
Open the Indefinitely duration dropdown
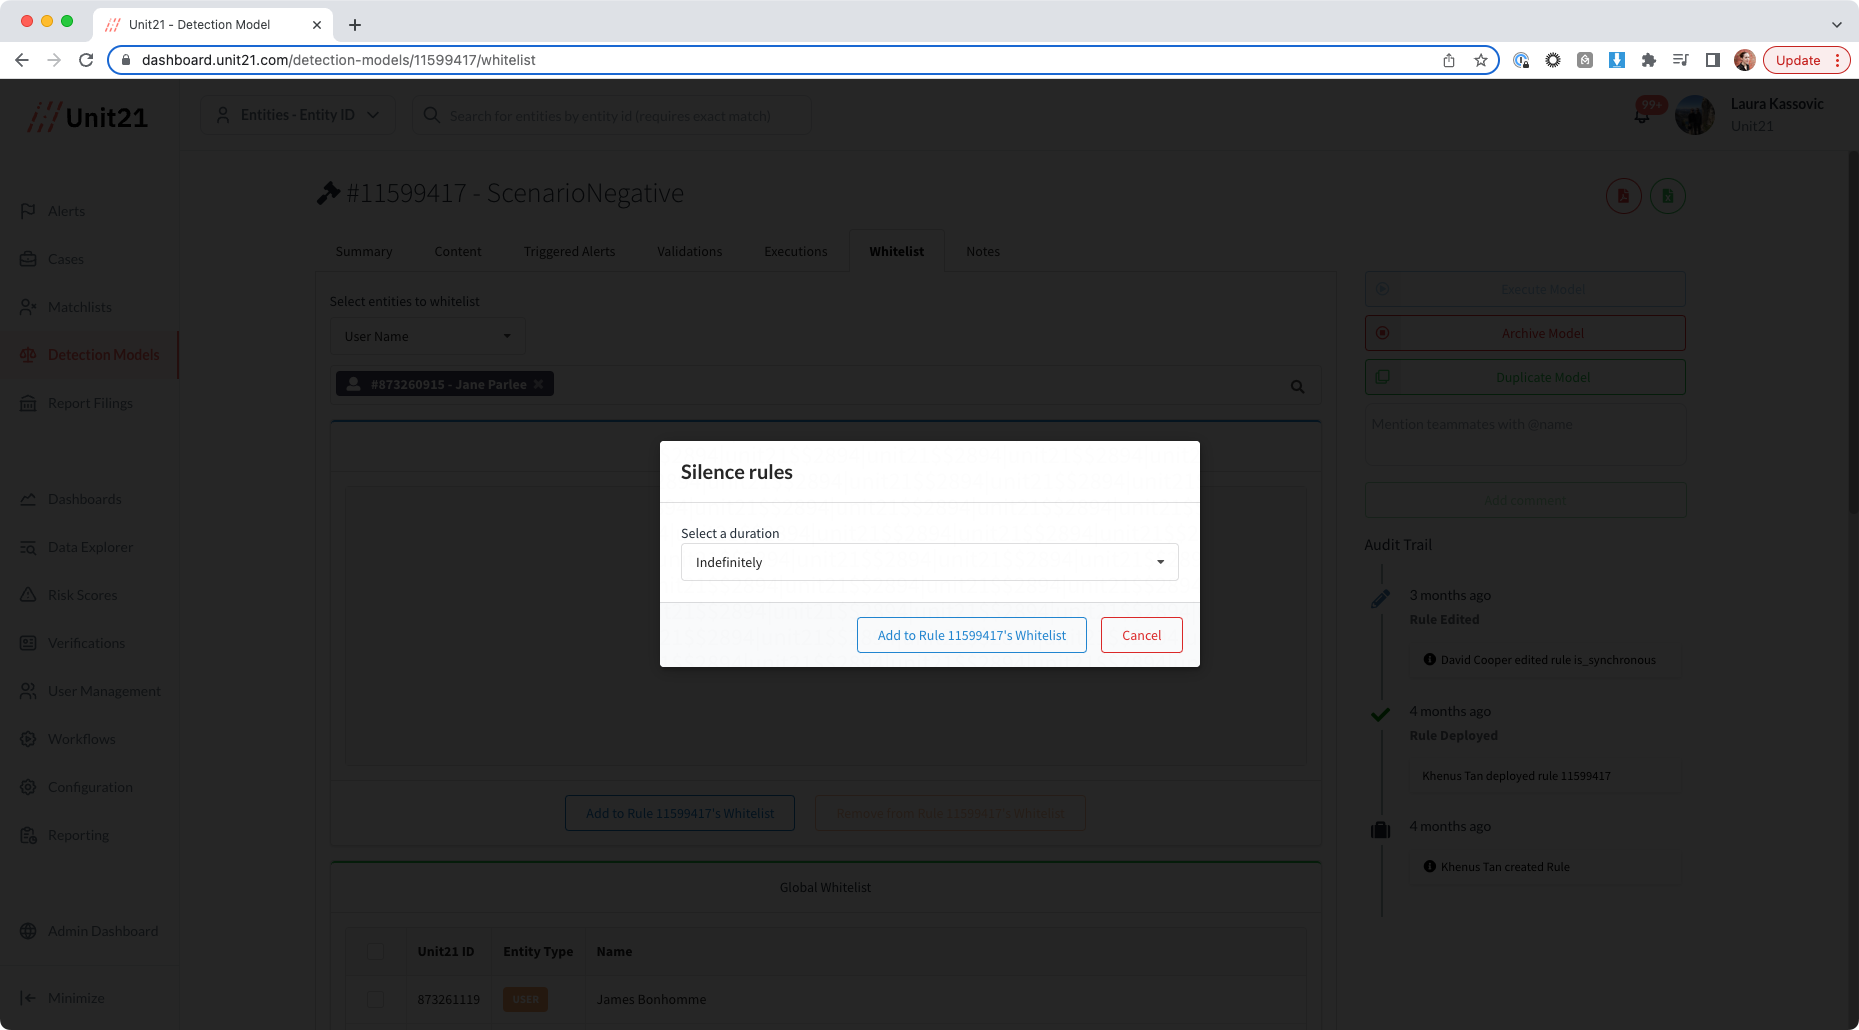pyautogui.click(x=929, y=562)
